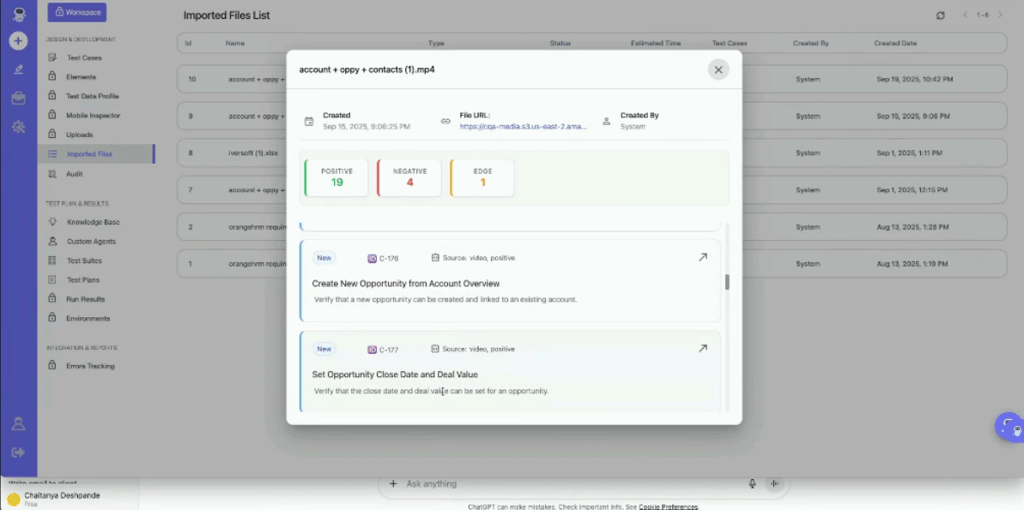Select the Test Cases sidebar item
1024x510 pixels.
tap(84, 57)
